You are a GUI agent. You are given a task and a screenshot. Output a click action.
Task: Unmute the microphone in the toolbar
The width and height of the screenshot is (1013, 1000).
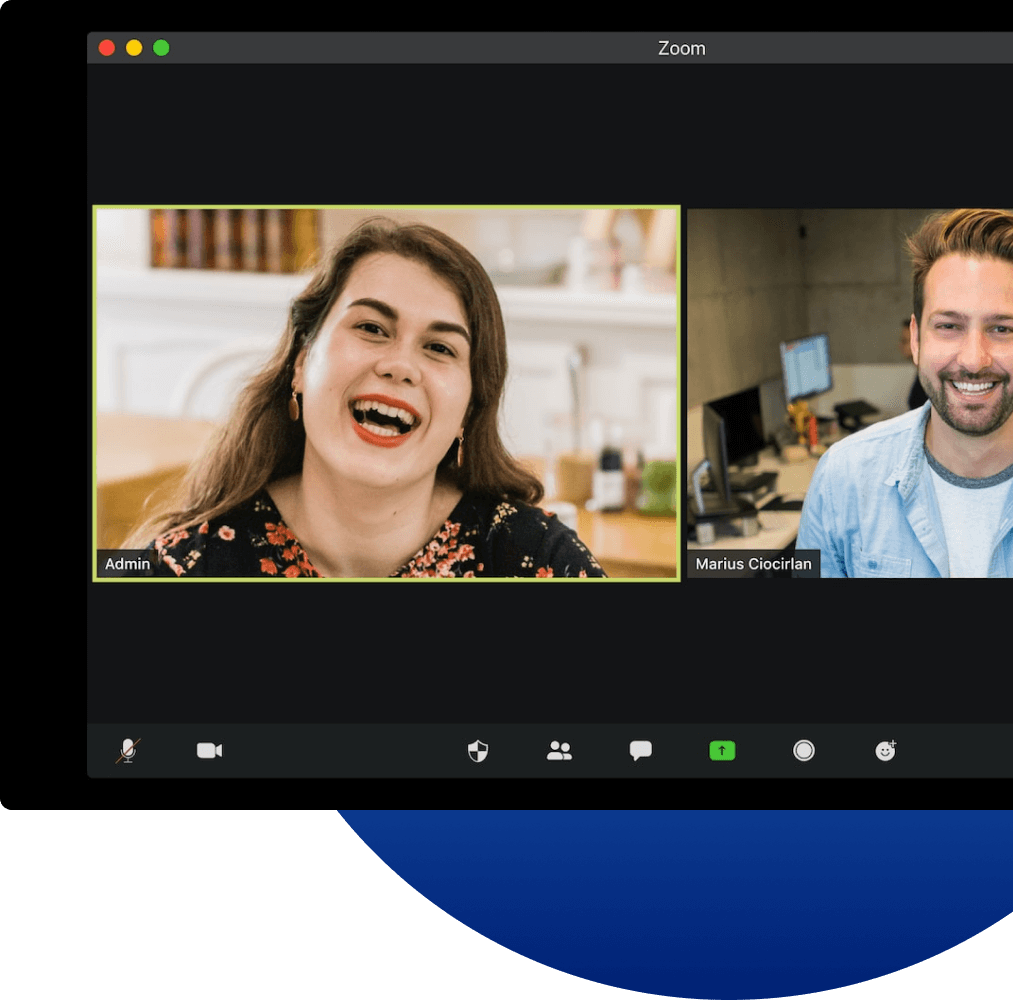[128, 751]
